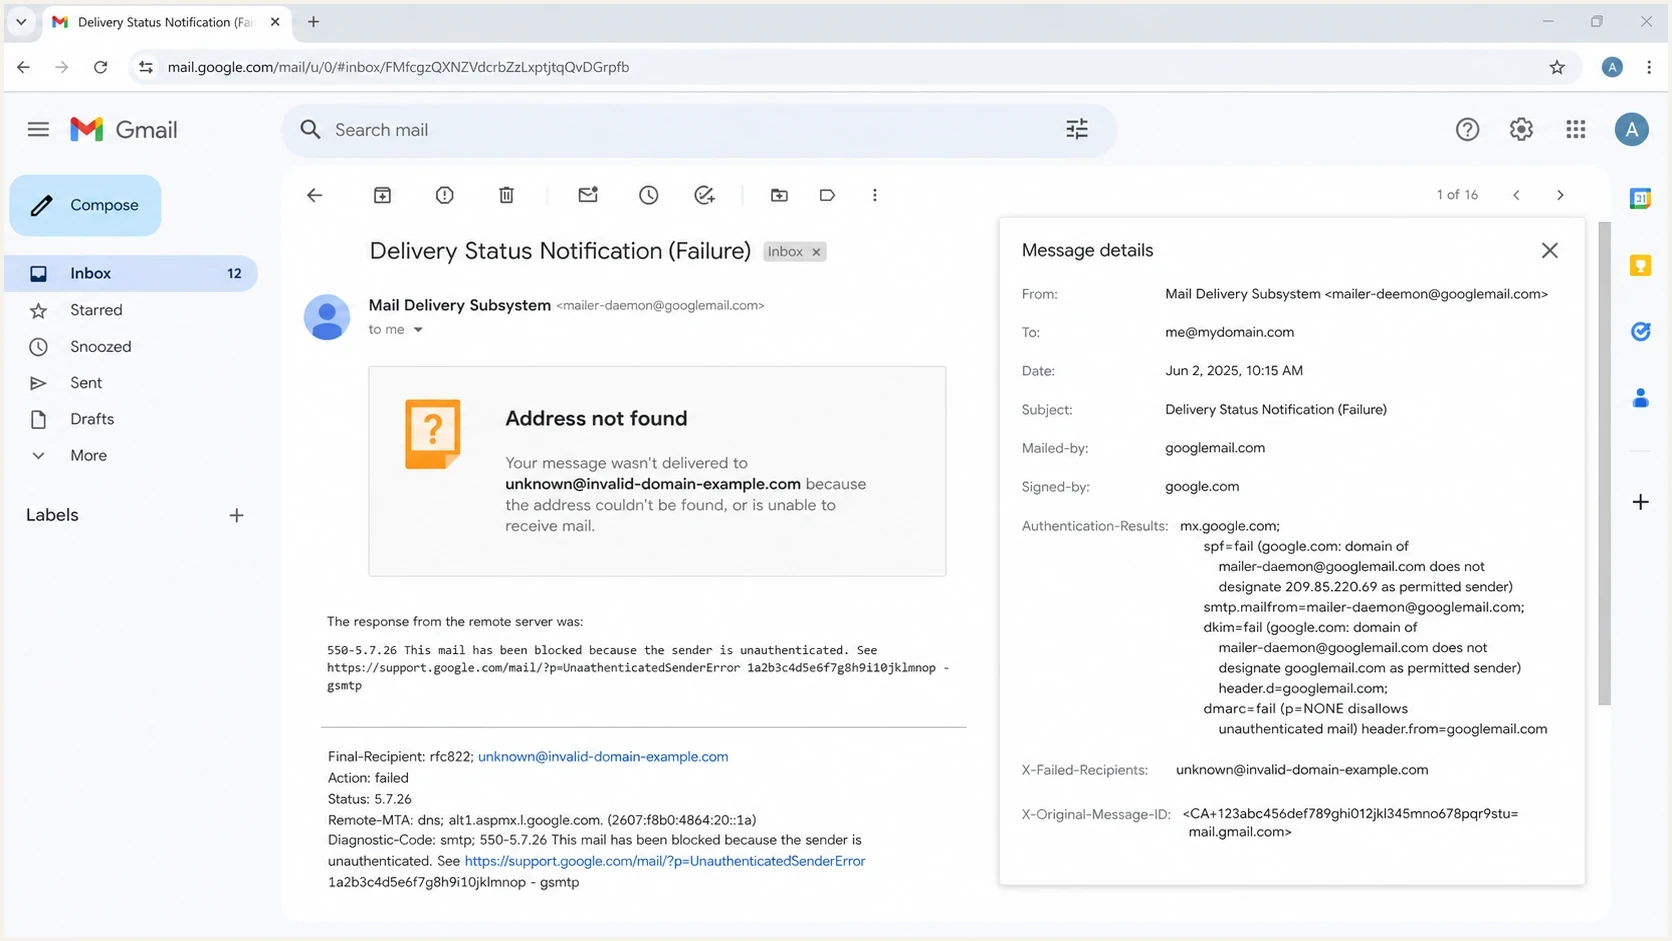Viewport: 1672px width, 941px height.
Task: Open more actions three-dot menu in email toolbar
Action: pyautogui.click(x=875, y=195)
